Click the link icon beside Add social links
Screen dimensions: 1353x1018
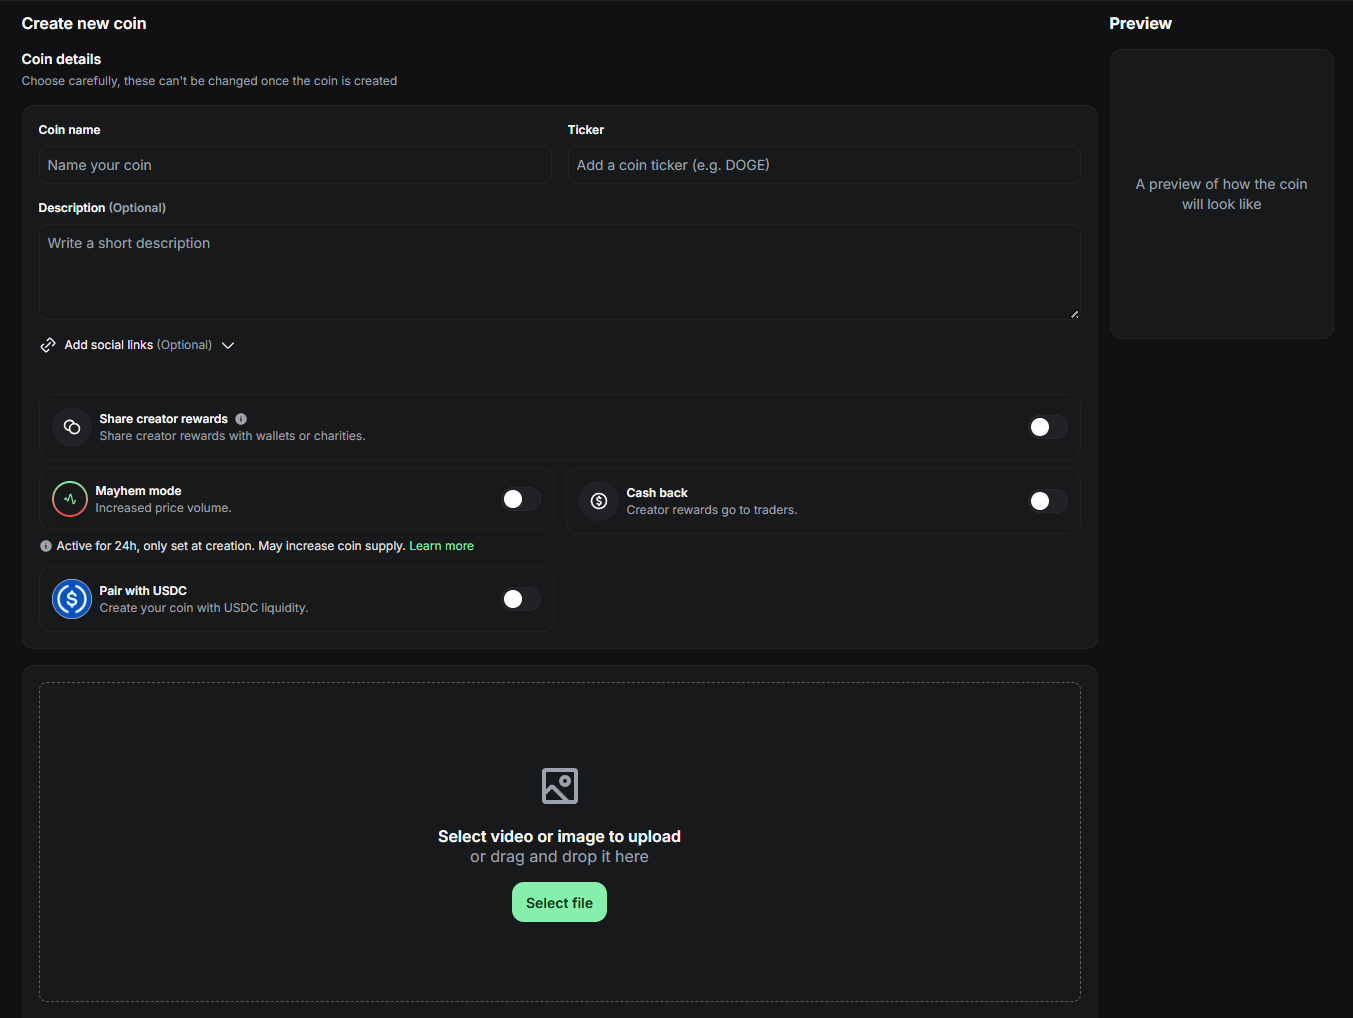[48, 345]
